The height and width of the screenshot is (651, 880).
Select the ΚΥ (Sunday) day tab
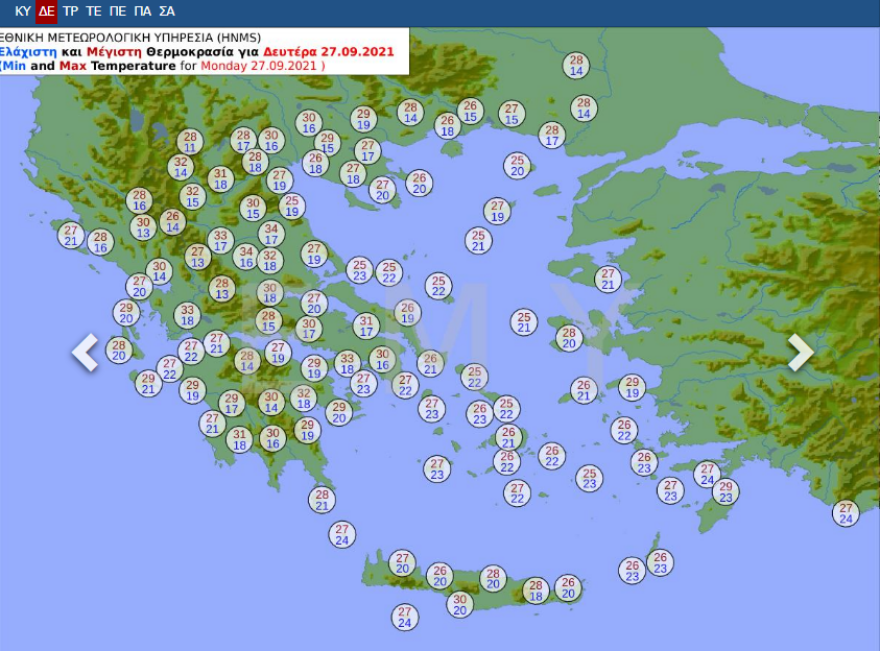click(x=23, y=12)
